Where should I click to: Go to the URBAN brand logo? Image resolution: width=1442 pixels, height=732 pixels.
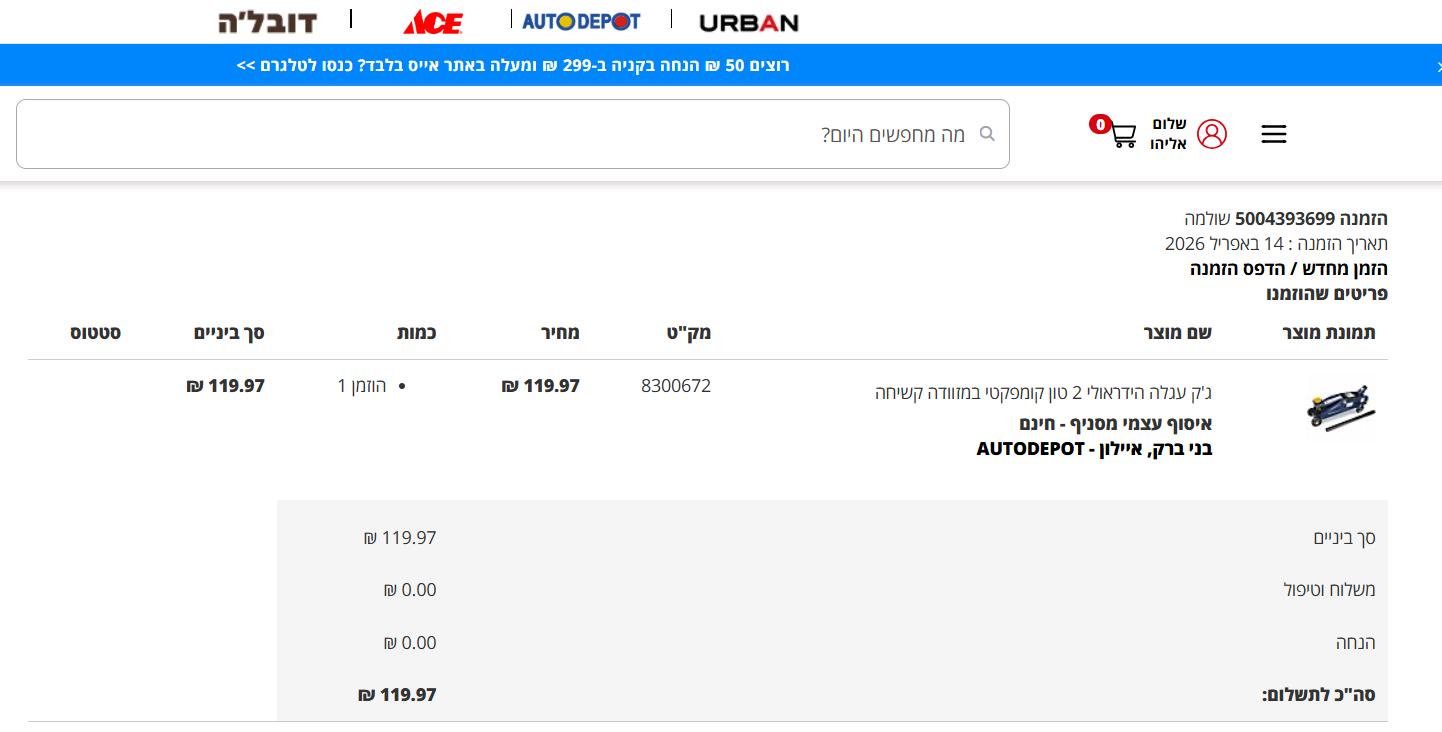[749, 22]
